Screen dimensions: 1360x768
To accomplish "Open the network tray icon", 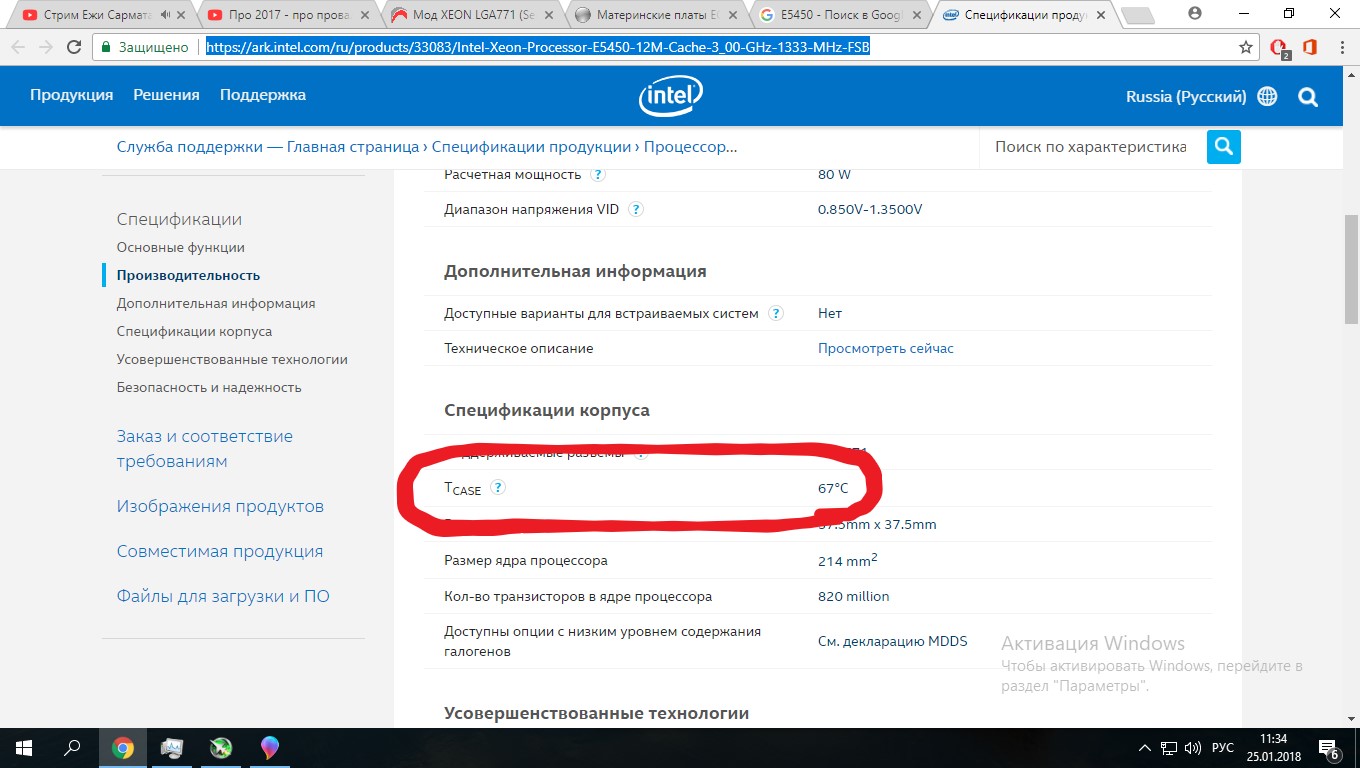I will click(1167, 748).
